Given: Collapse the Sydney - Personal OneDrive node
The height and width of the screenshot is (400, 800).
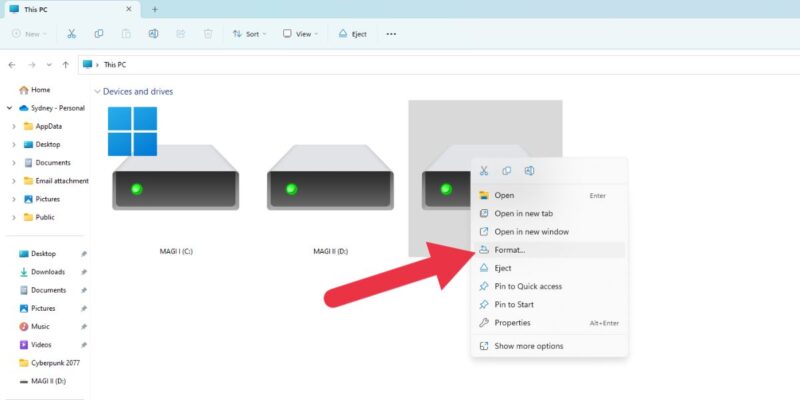Looking at the screenshot, I should pyautogui.click(x=9, y=108).
